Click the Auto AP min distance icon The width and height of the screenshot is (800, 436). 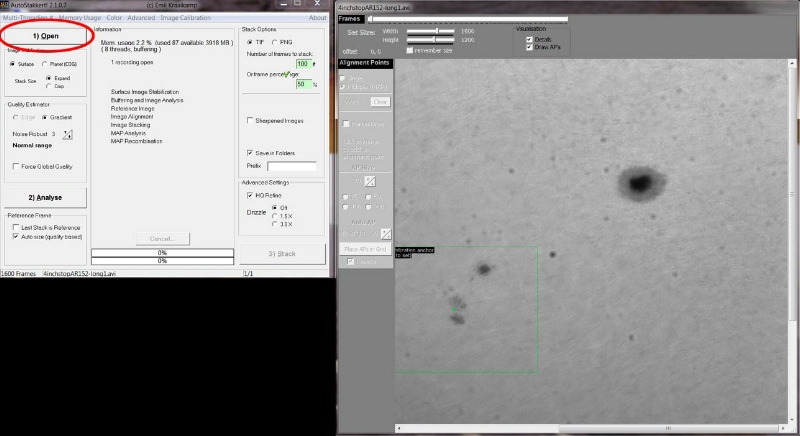pyautogui.click(x=386, y=233)
